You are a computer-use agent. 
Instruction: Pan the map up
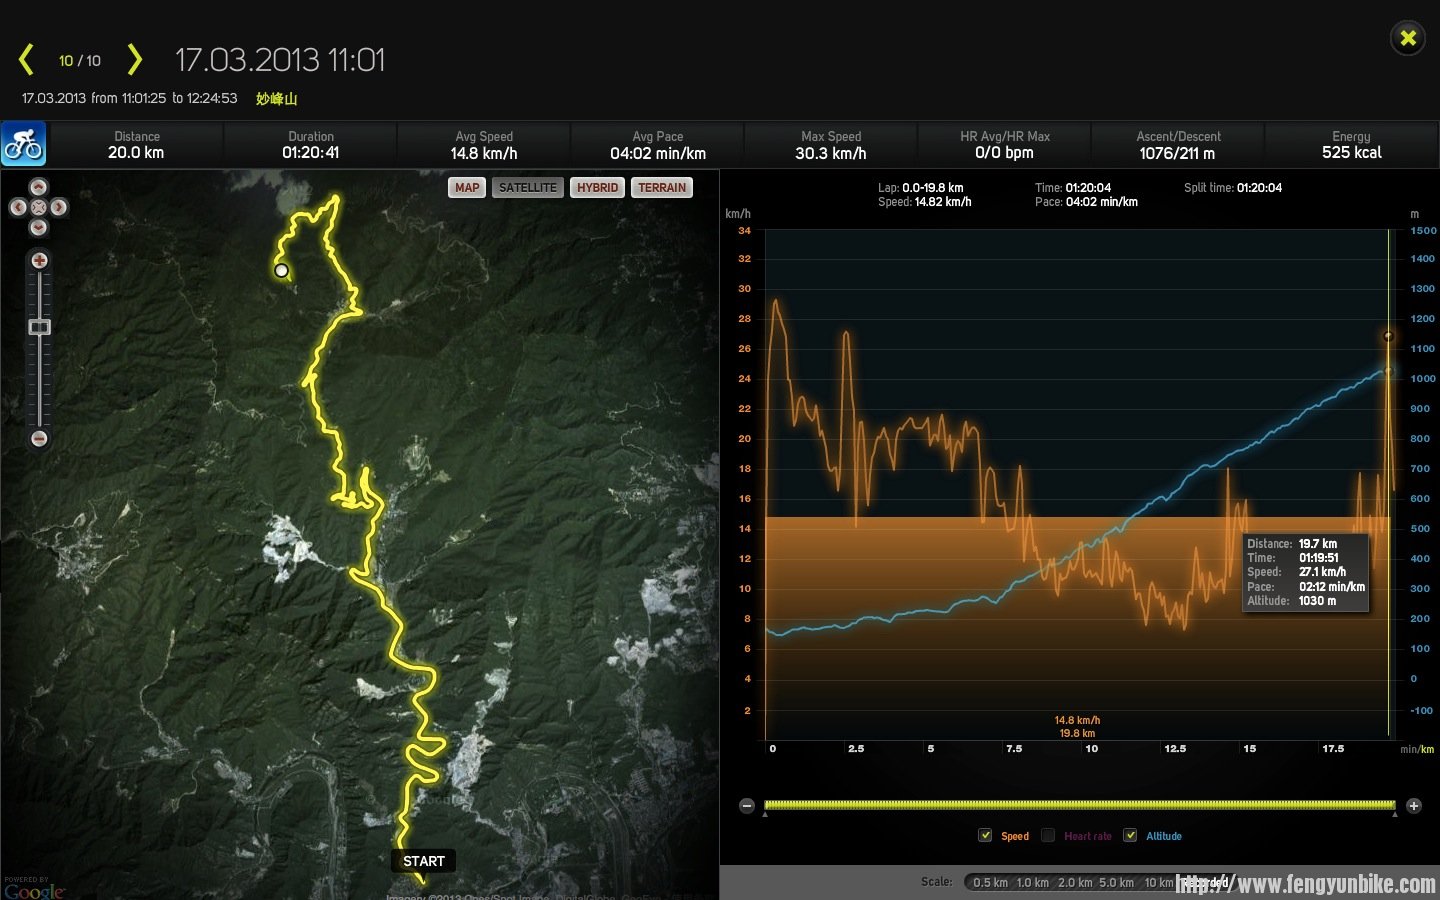[39, 187]
